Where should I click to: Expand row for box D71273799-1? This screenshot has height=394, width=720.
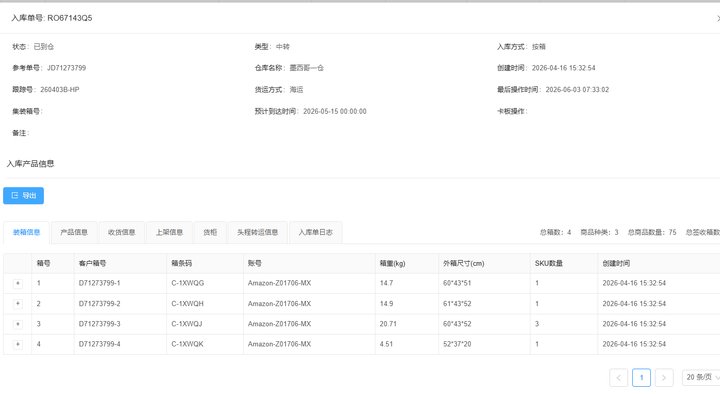coord(17,283)
